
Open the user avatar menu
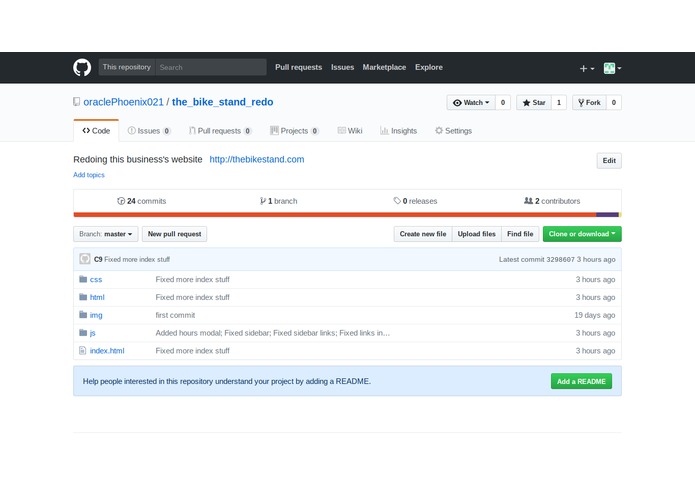click(612, 68)
